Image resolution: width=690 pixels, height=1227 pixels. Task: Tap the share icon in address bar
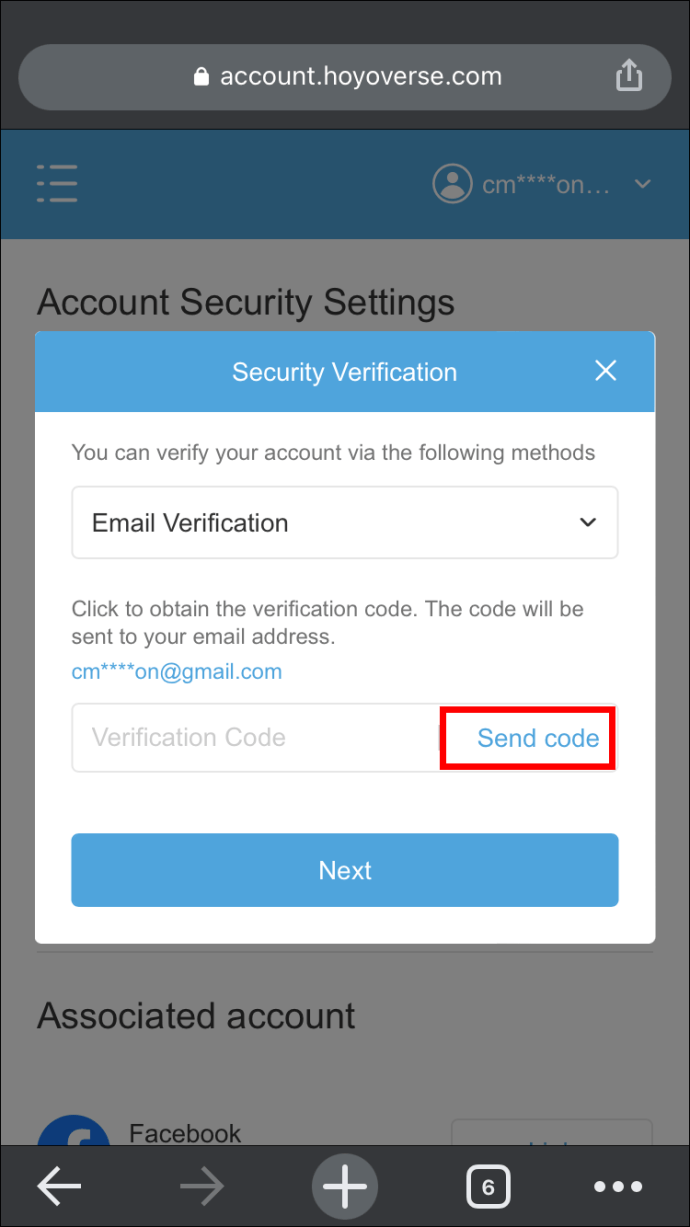[x=628, y=75]
